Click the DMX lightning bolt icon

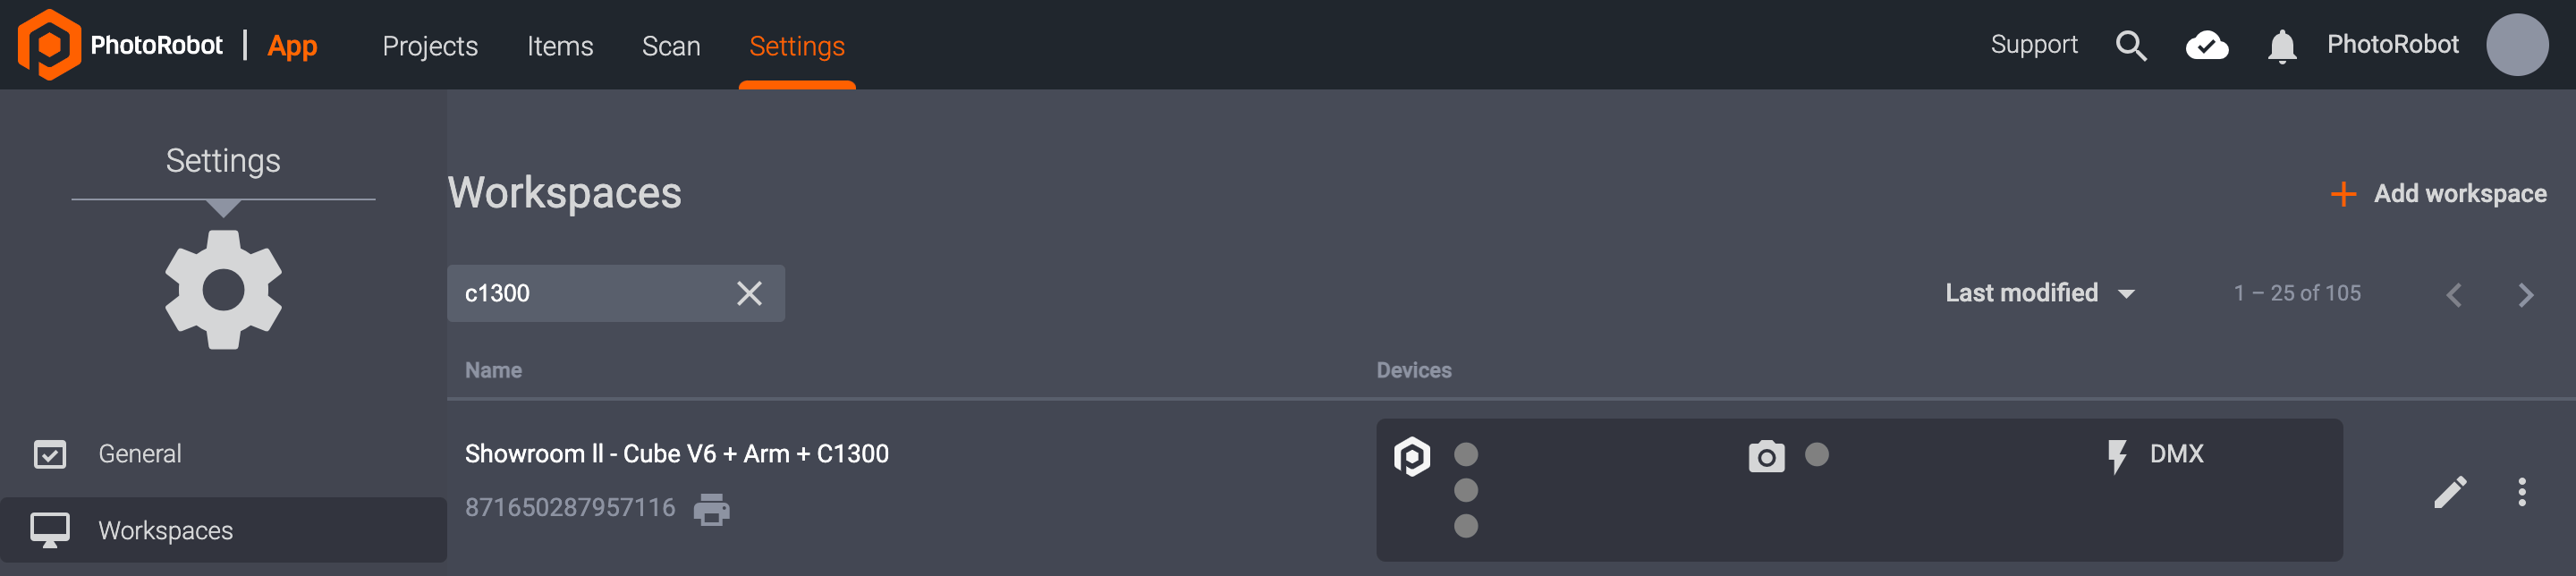point(2116,456)
